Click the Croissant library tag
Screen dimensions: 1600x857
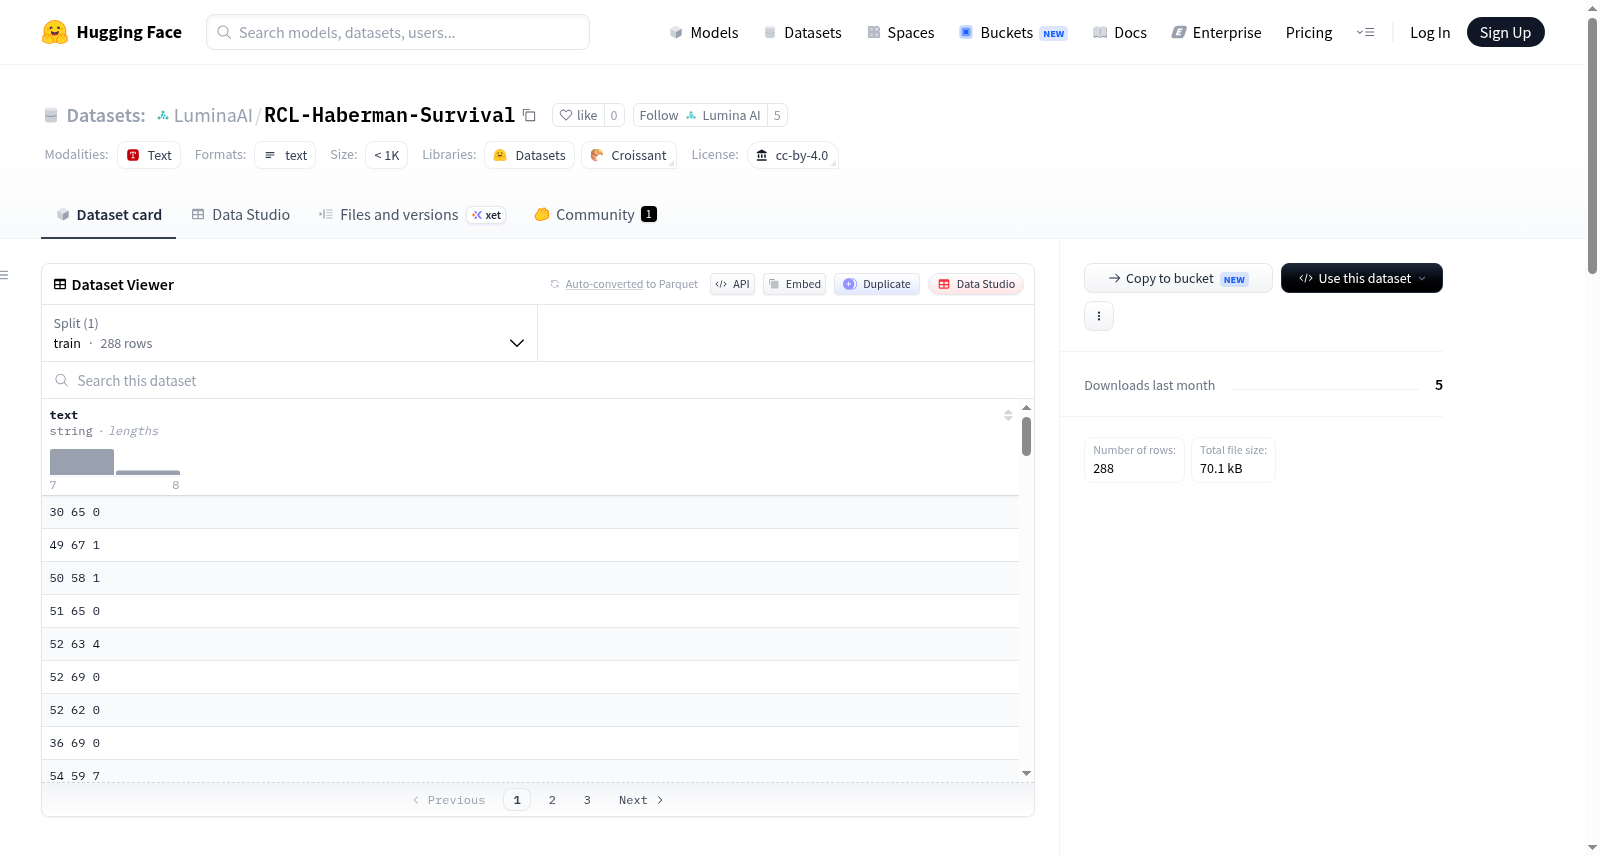point(629,155)
